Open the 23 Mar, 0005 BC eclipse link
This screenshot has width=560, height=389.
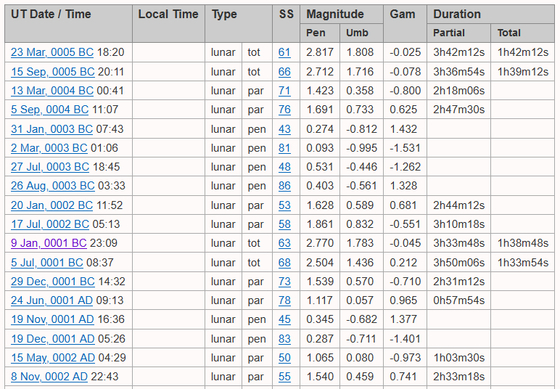pos(52,52)
